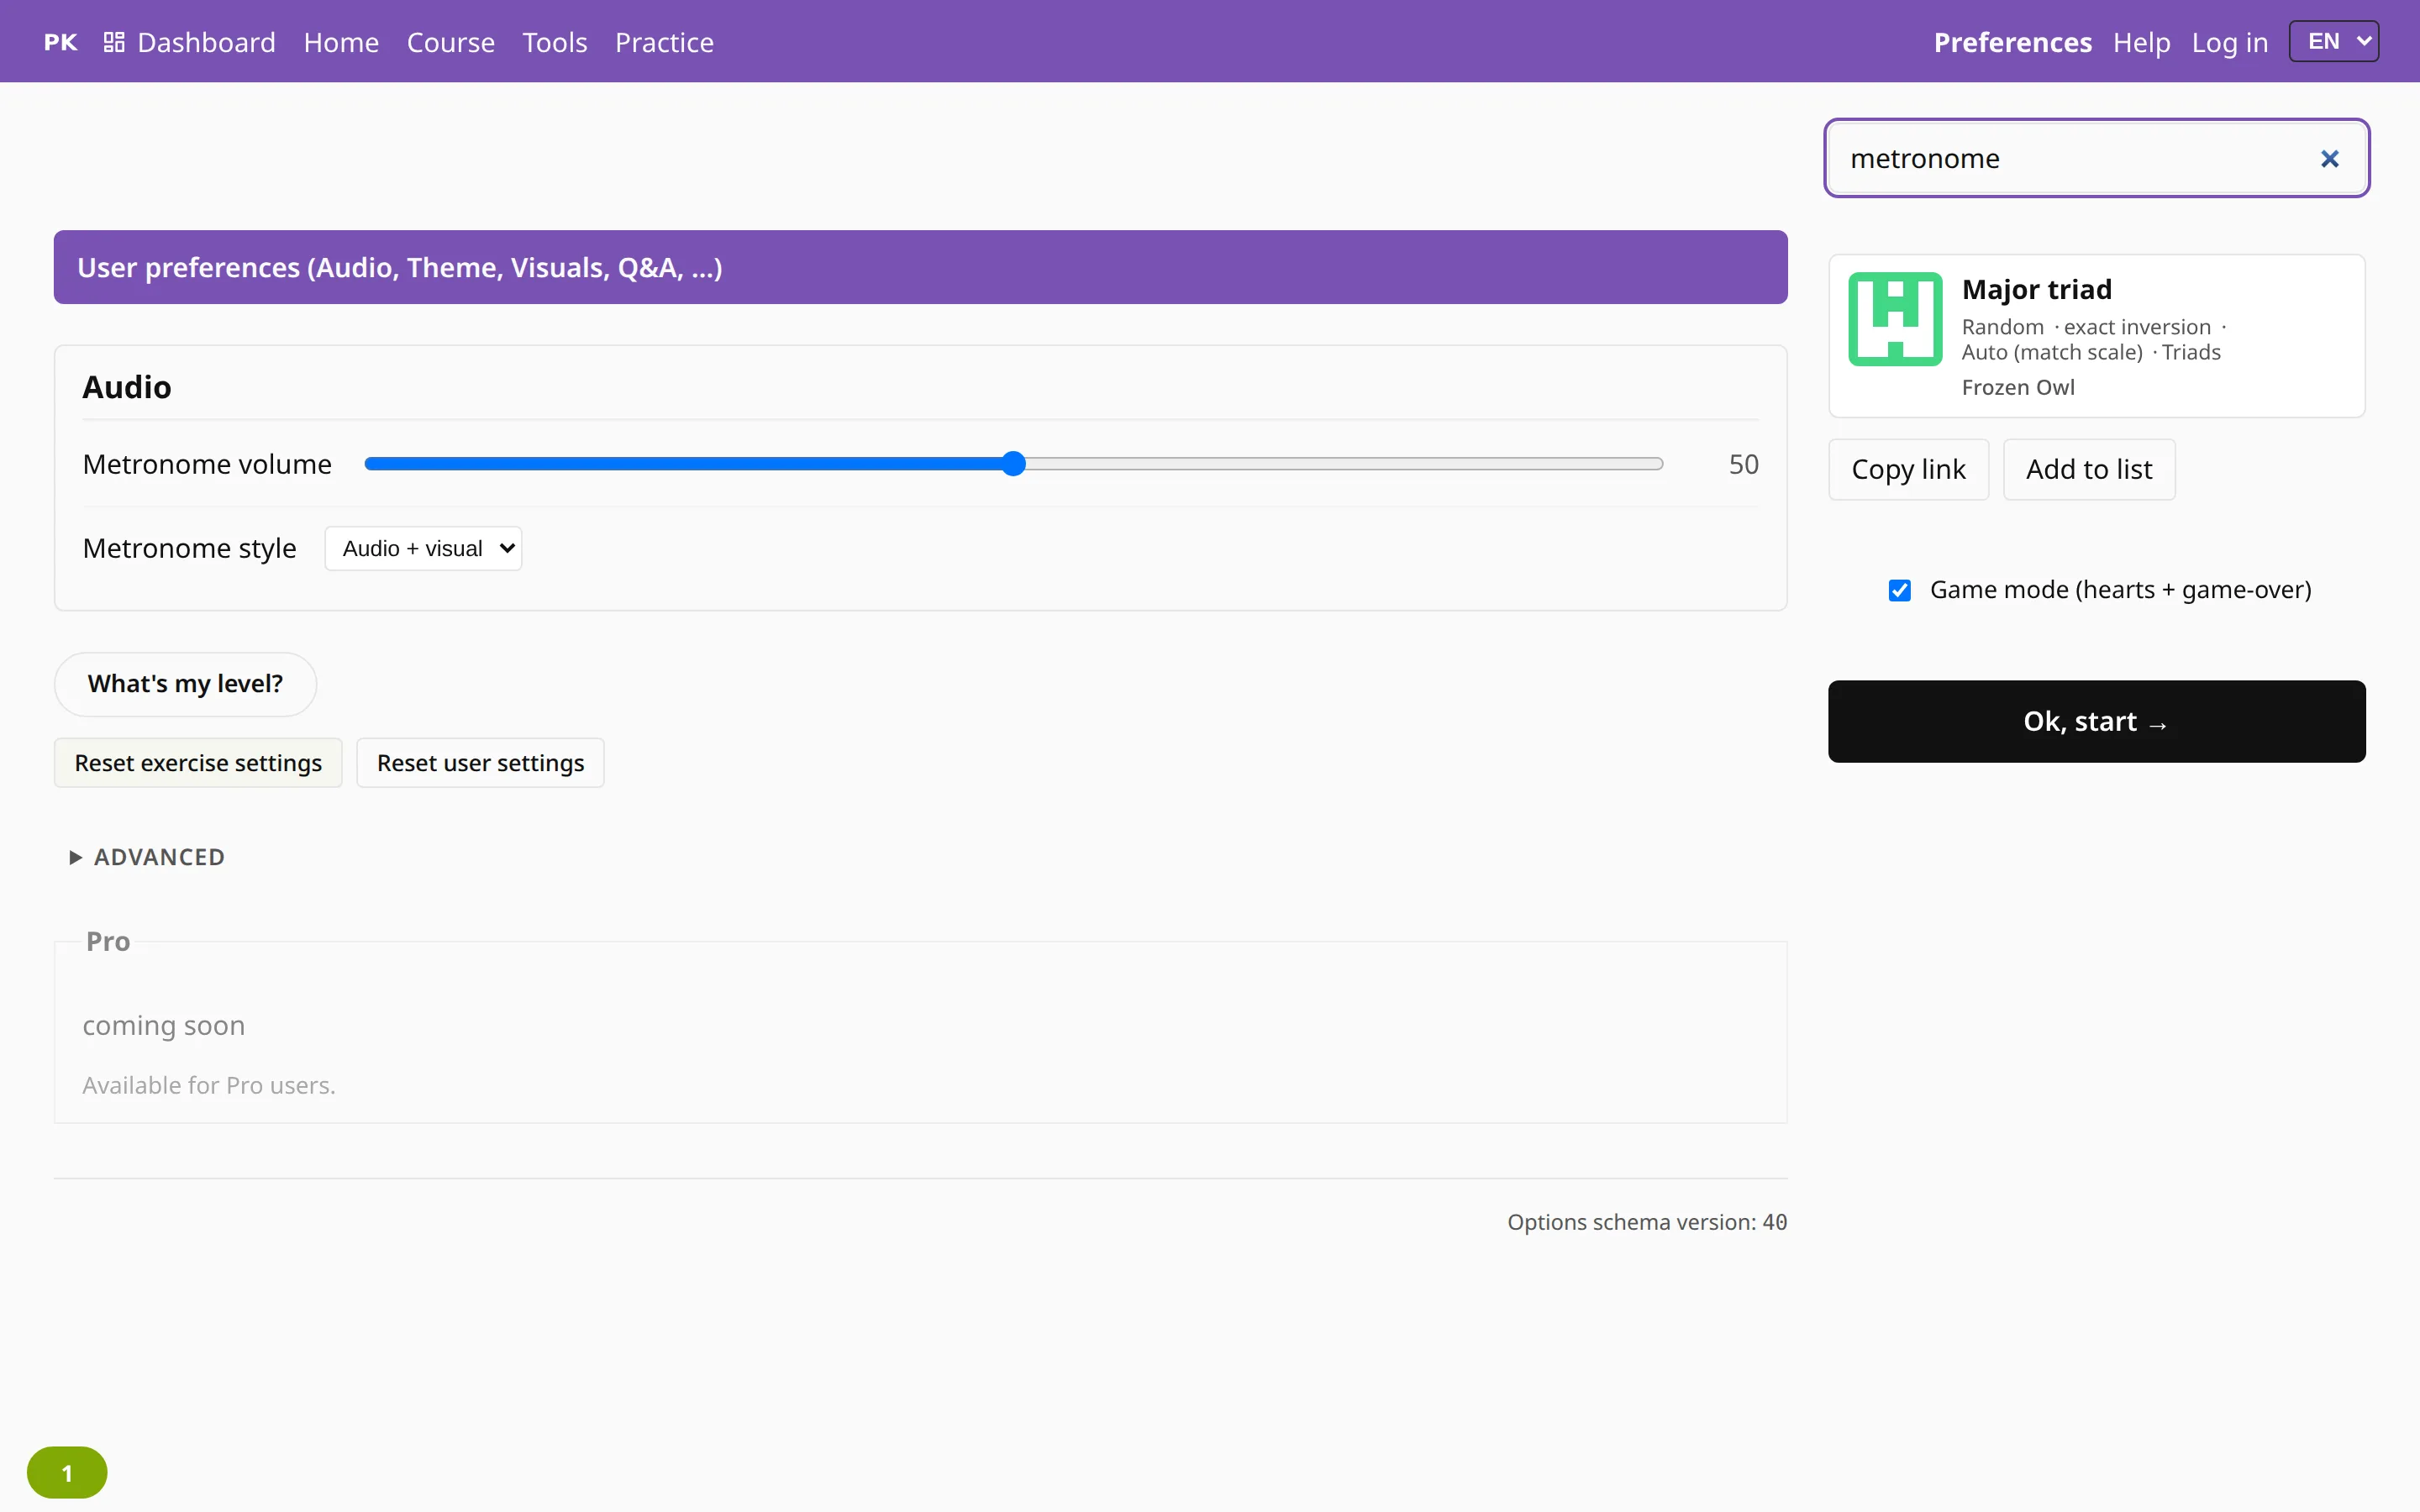This screenshot has width=2420, height=1512.
Task: Click the green badge showing 1
Action: 67,1472
